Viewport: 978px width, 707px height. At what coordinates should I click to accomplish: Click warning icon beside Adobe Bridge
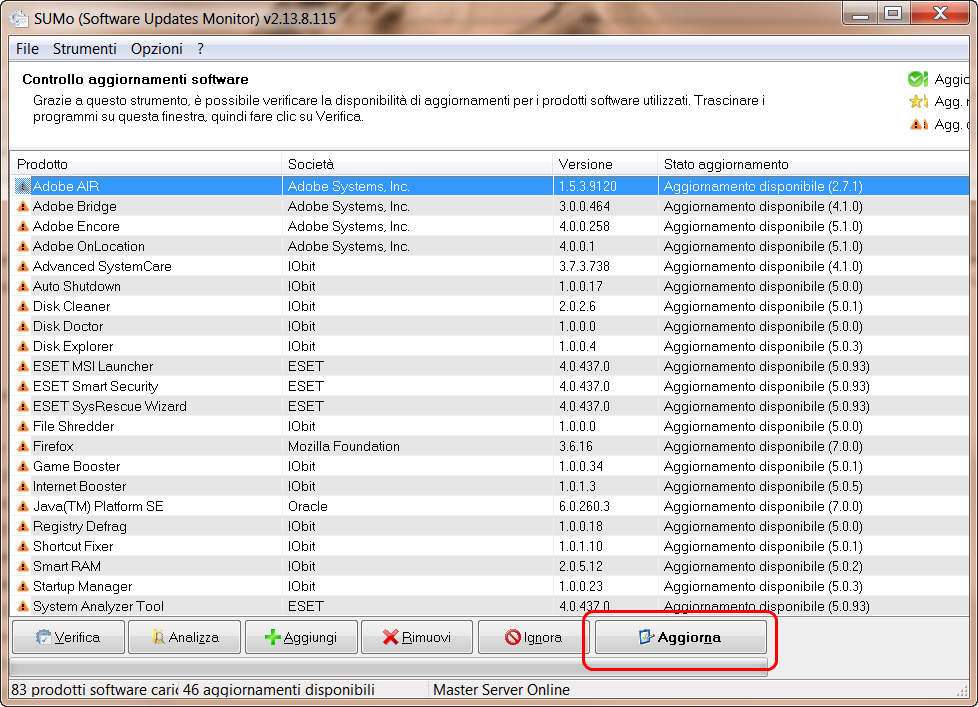23,206
